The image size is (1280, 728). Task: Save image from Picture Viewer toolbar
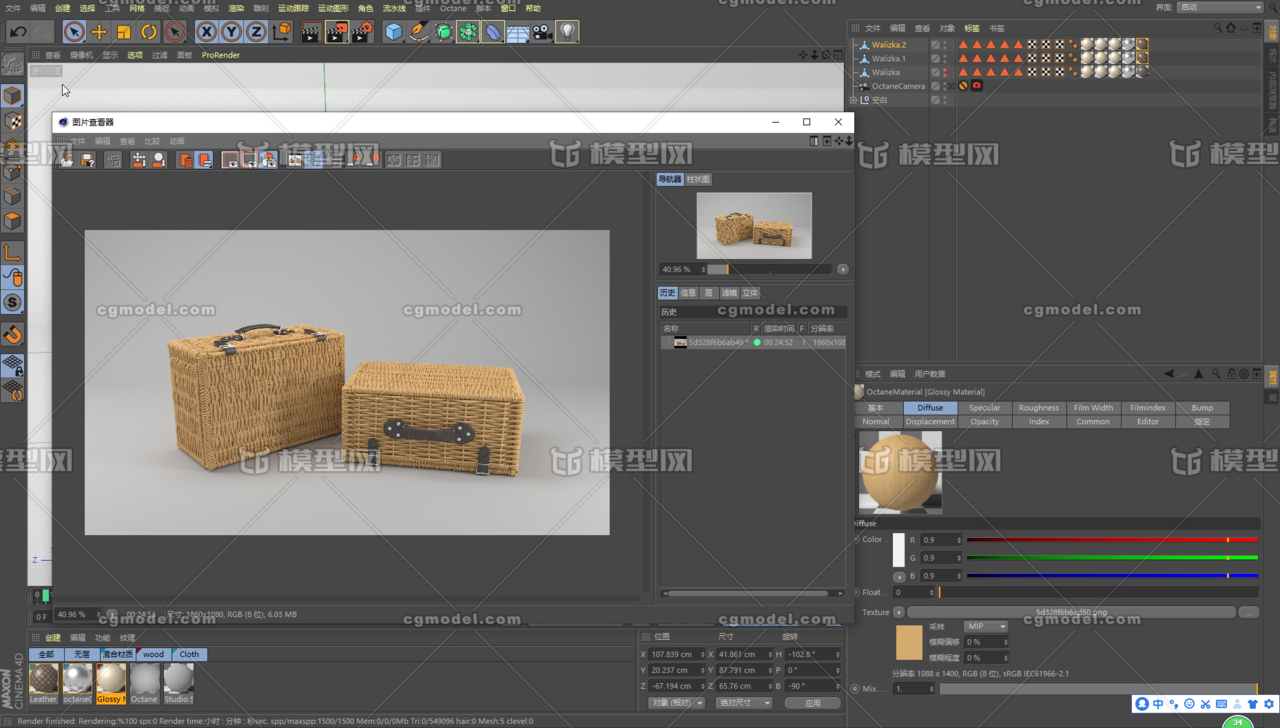[x=88, y=160]
